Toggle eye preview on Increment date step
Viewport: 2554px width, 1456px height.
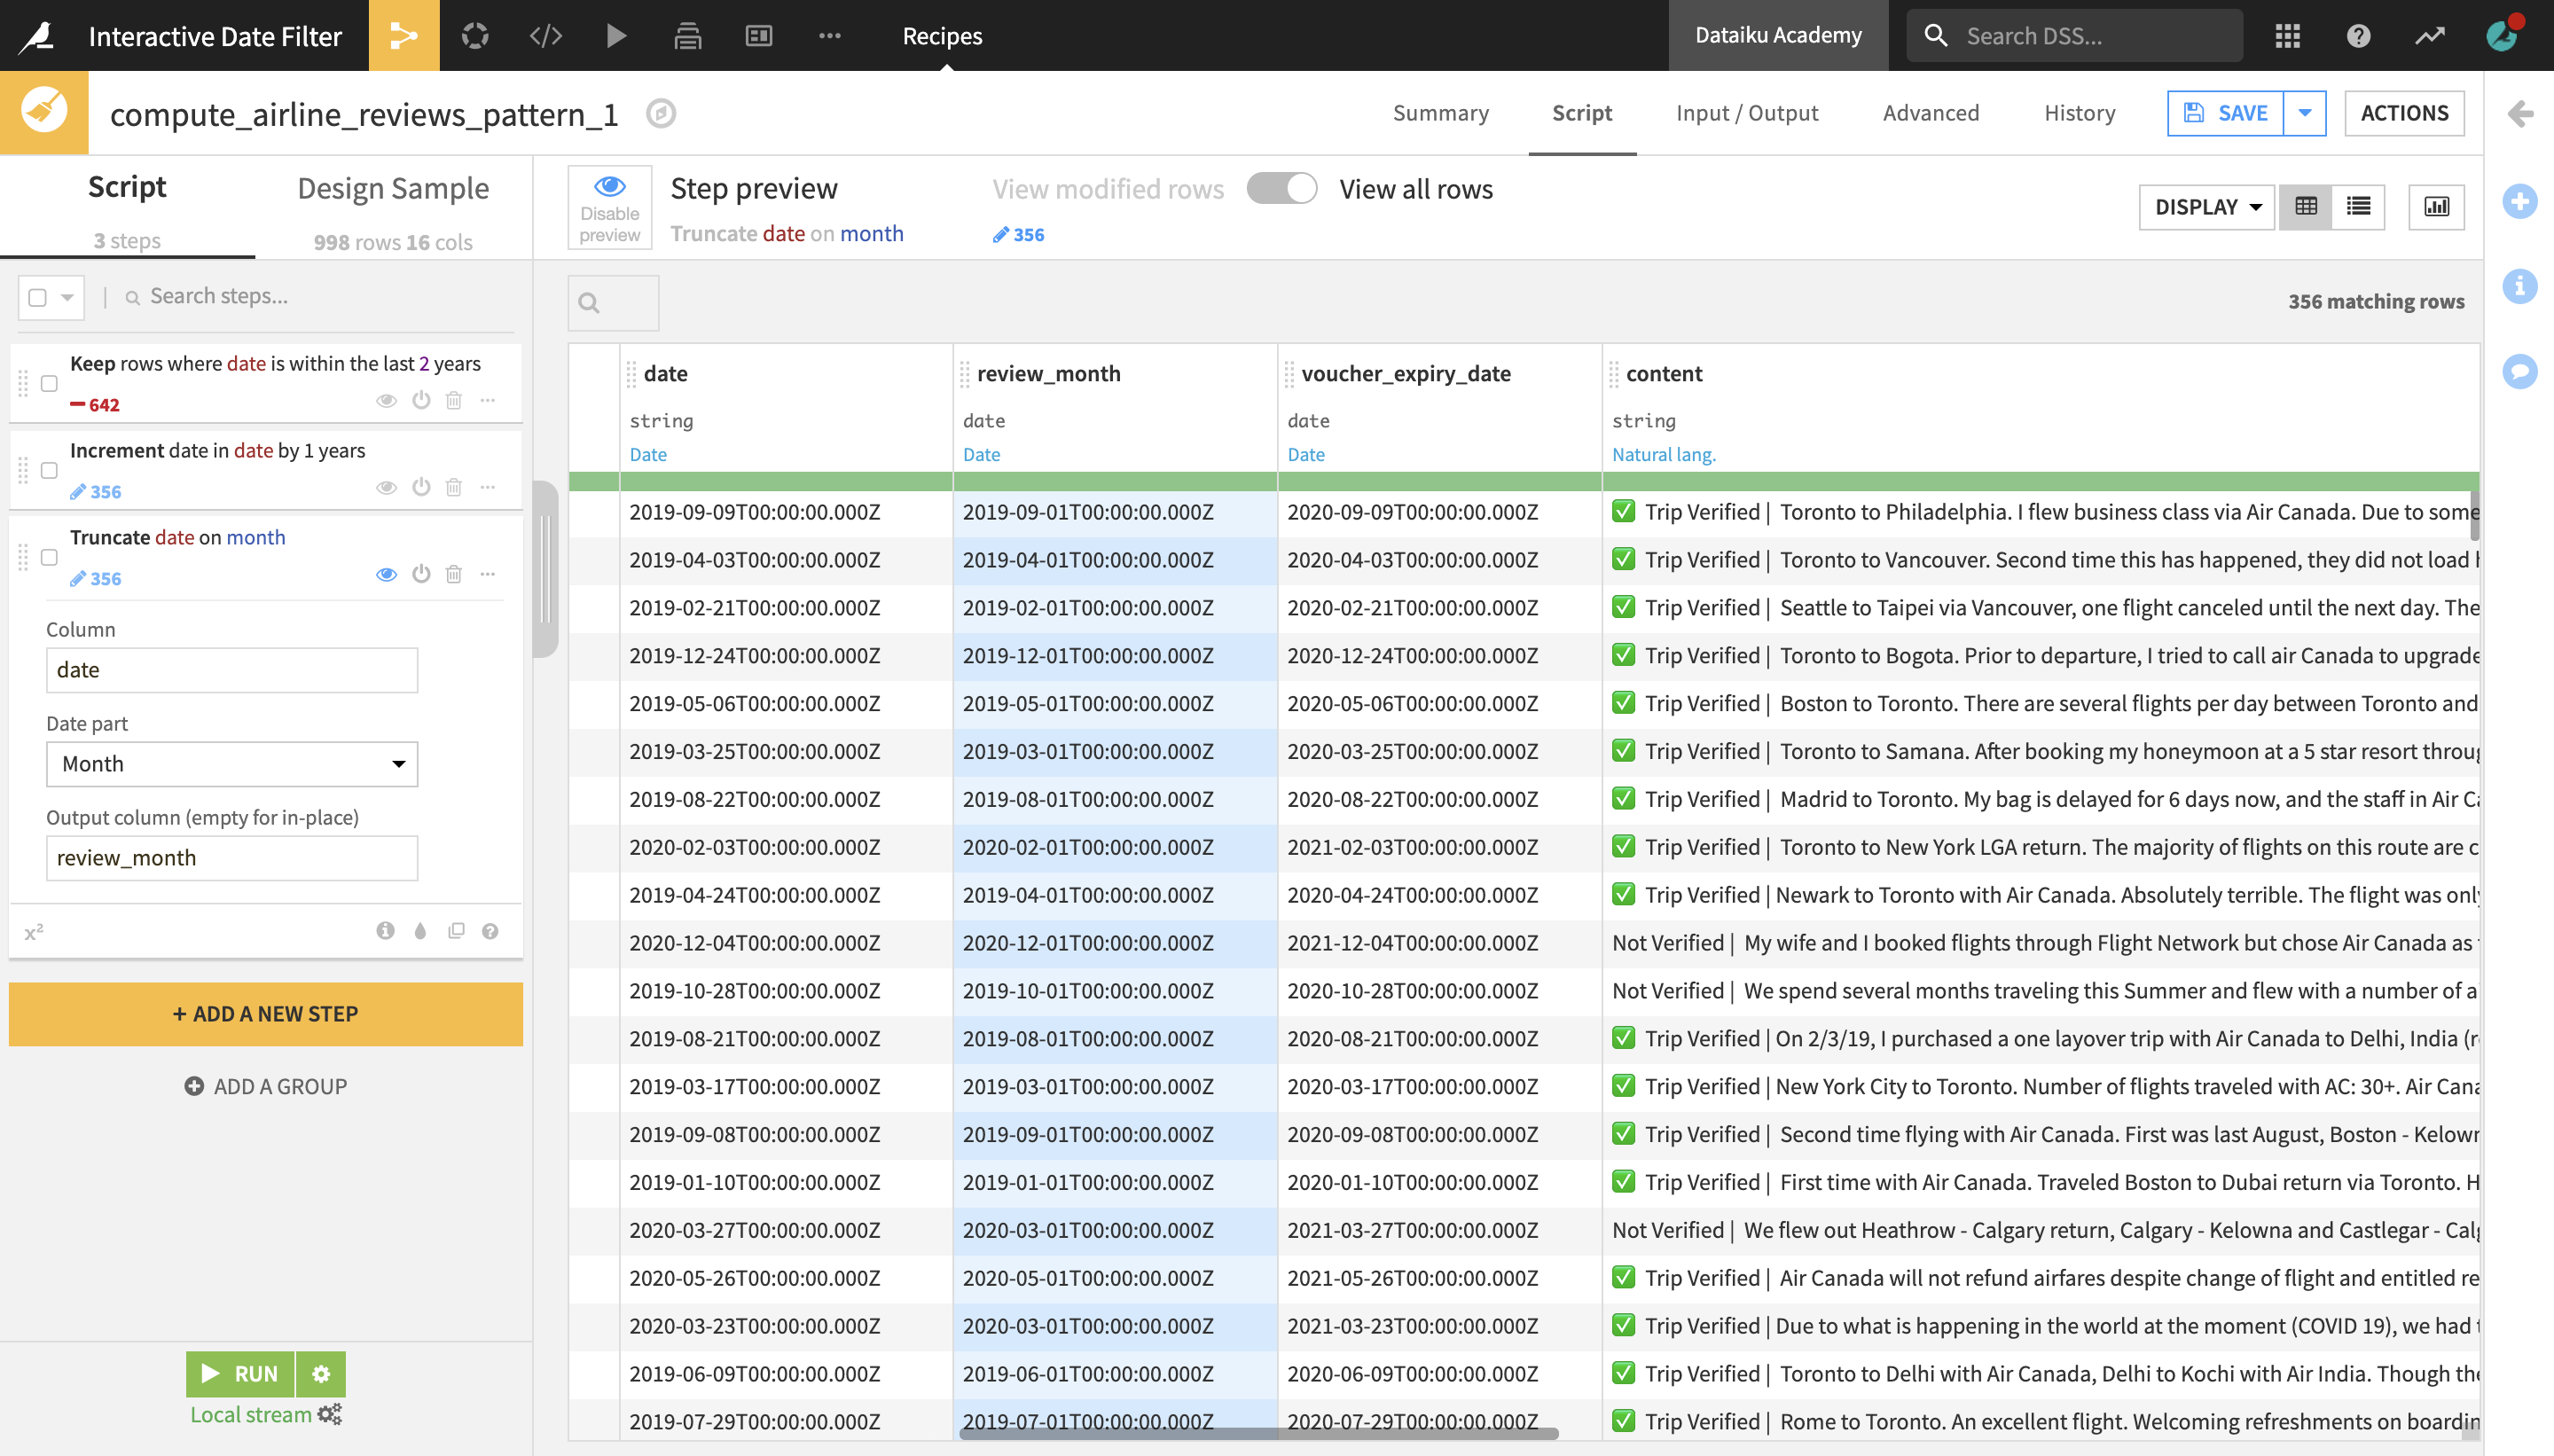[x=386, y=487]
